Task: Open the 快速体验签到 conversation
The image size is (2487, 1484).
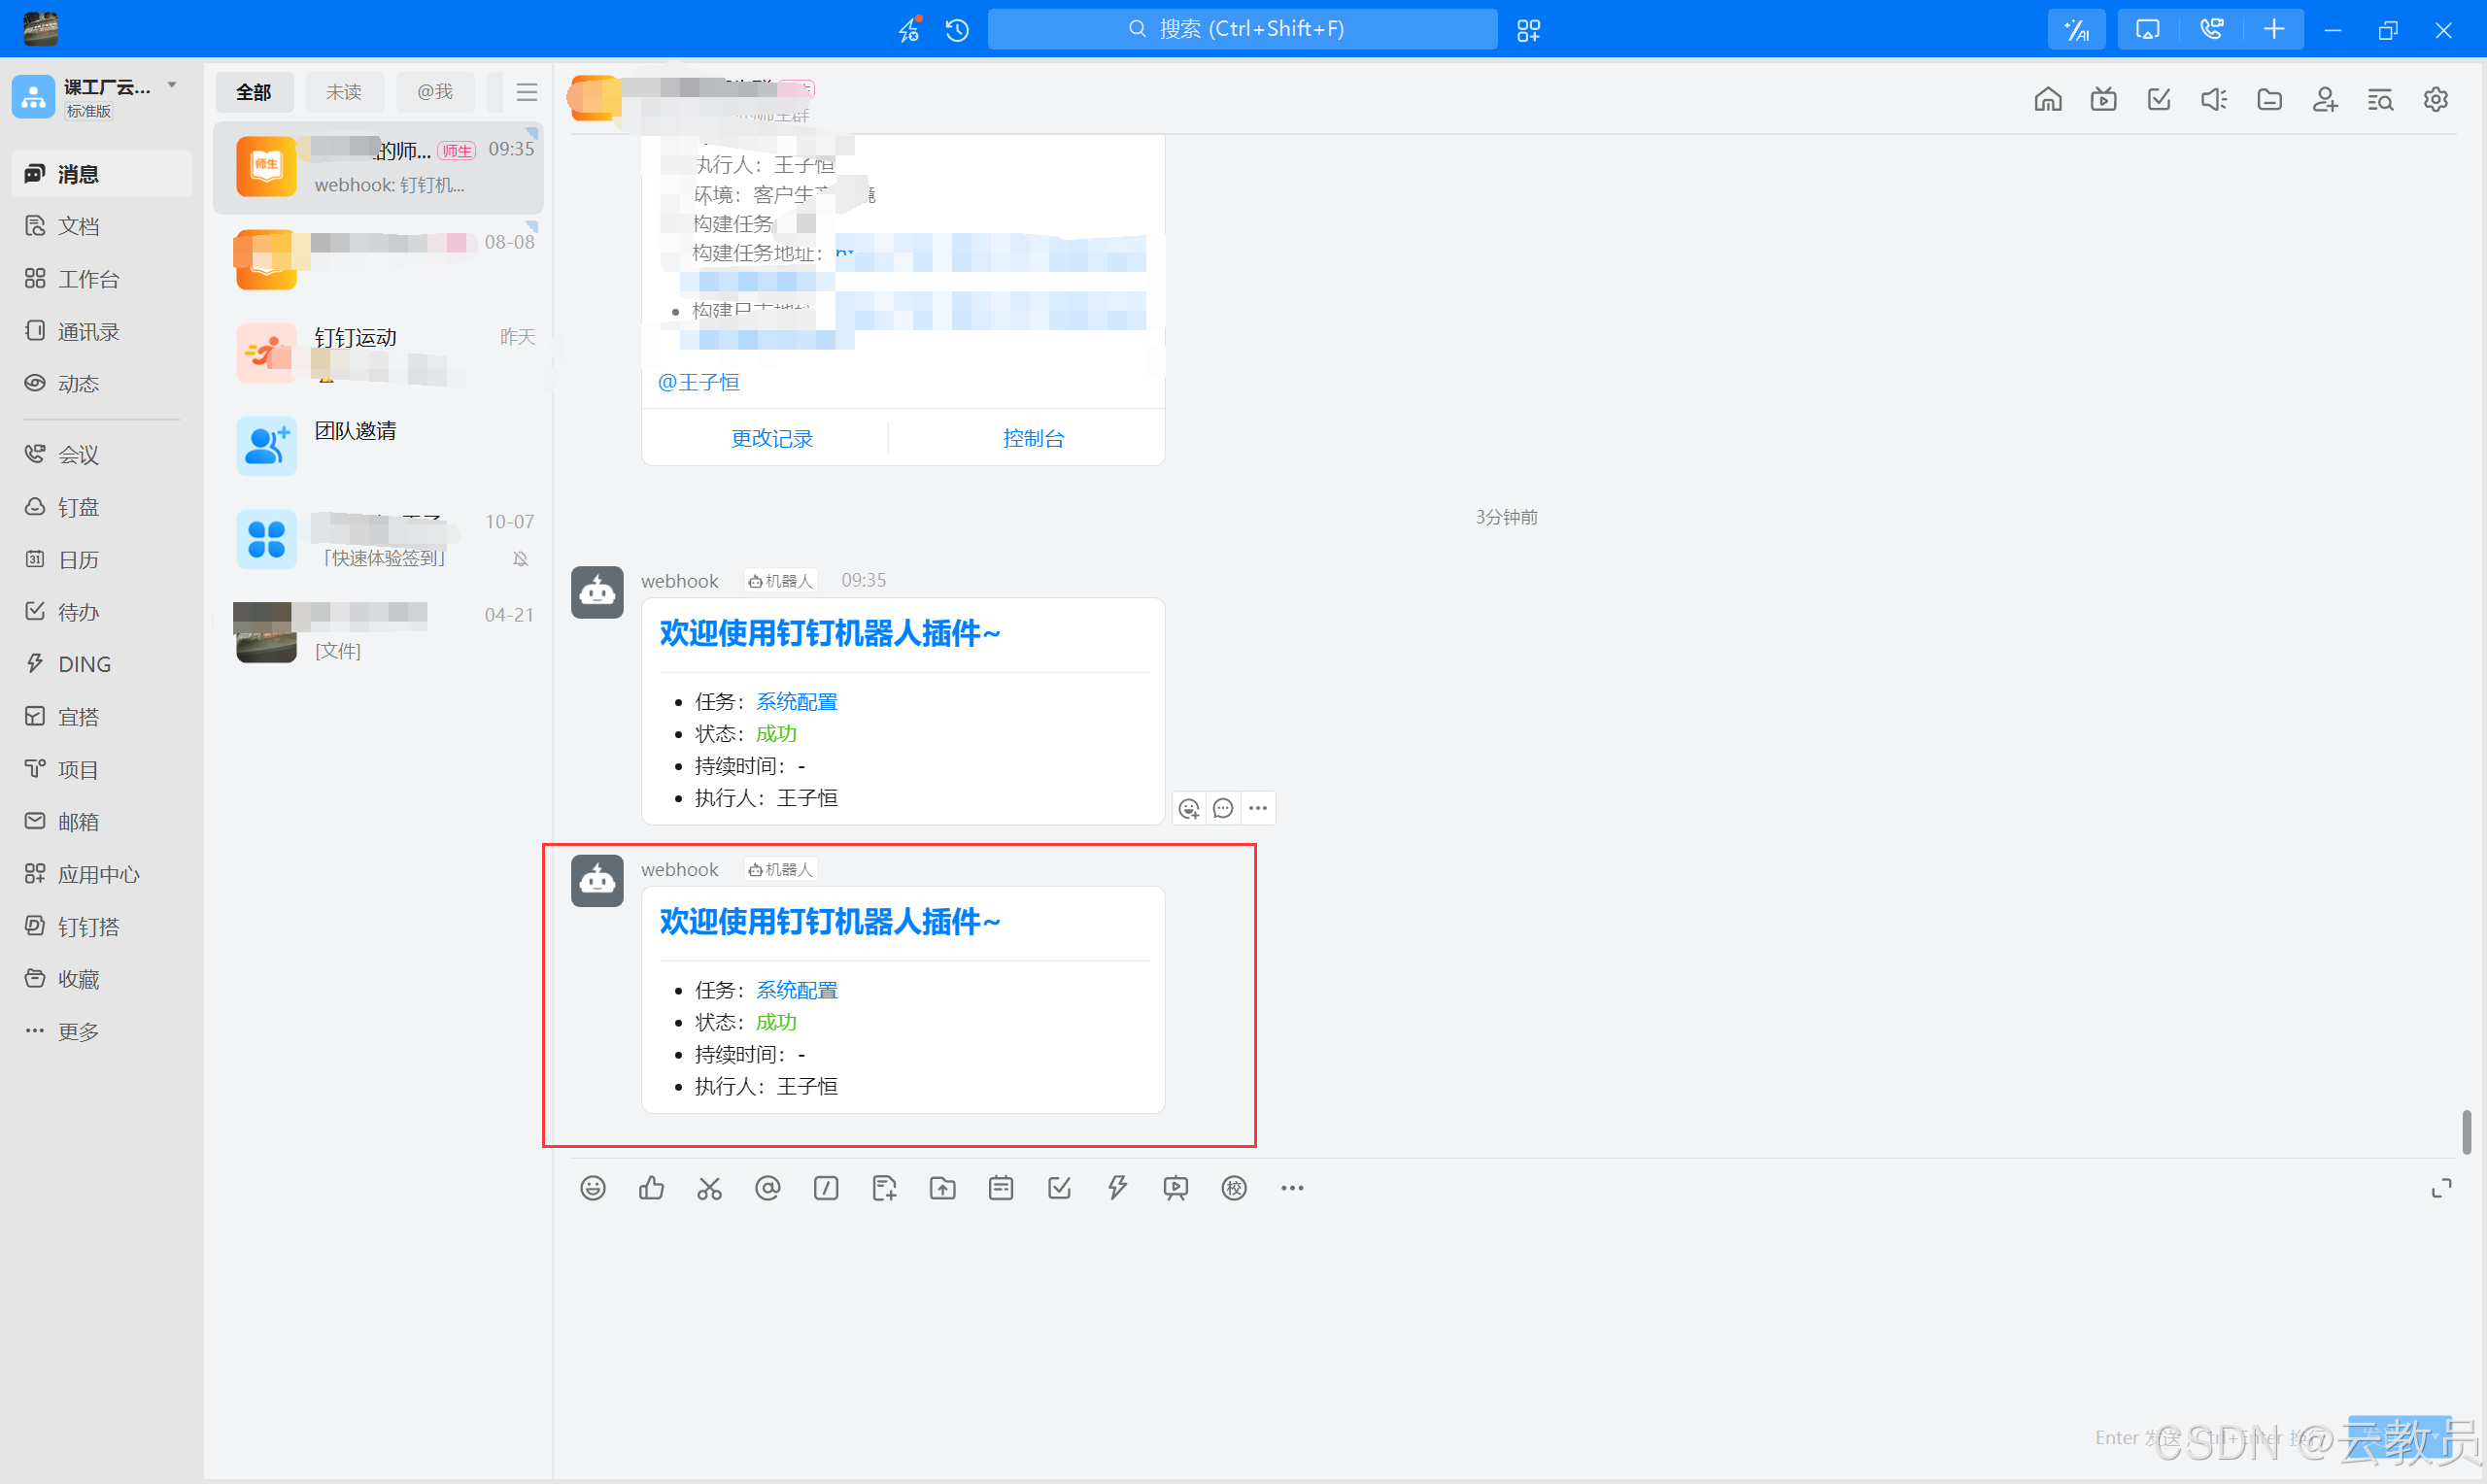Action: click(379, 540)
